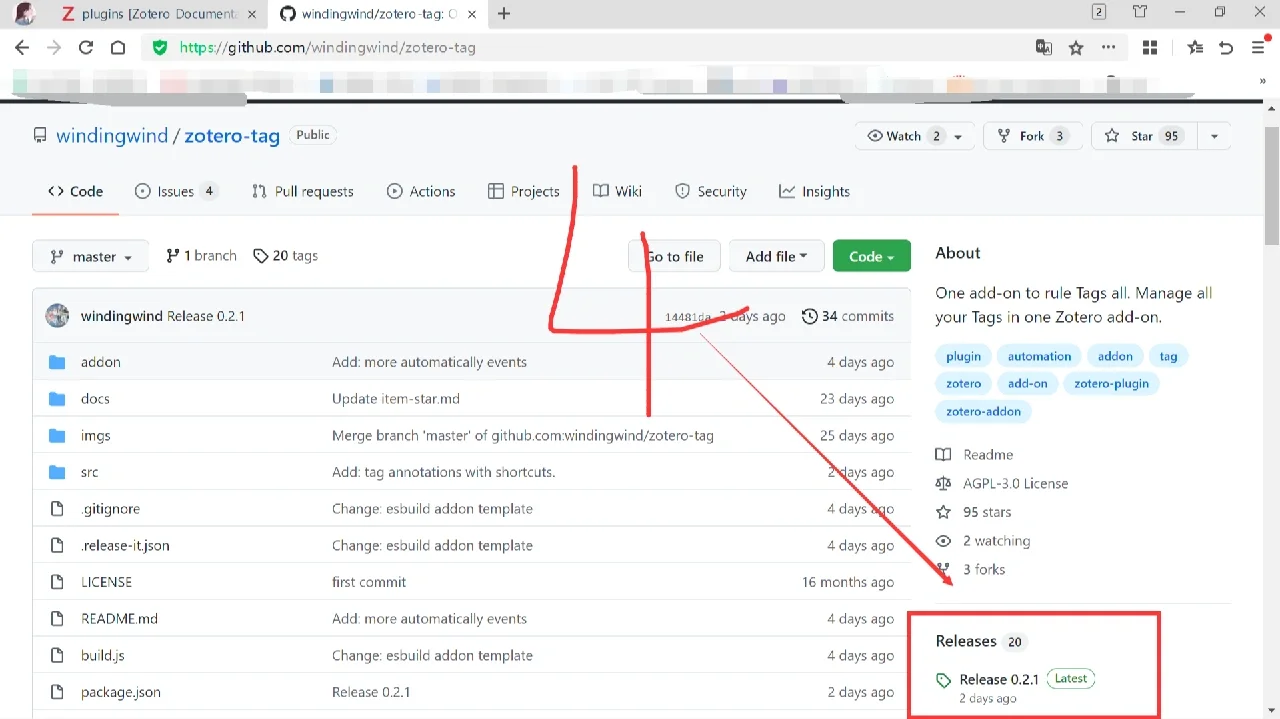Open the build.js file
The width and height of the screenshot is (1280, 719).
click(103, 655)
